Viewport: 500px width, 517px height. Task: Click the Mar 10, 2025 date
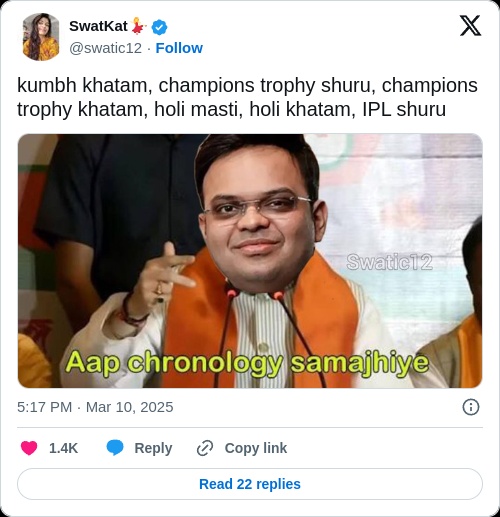point(130,407)
